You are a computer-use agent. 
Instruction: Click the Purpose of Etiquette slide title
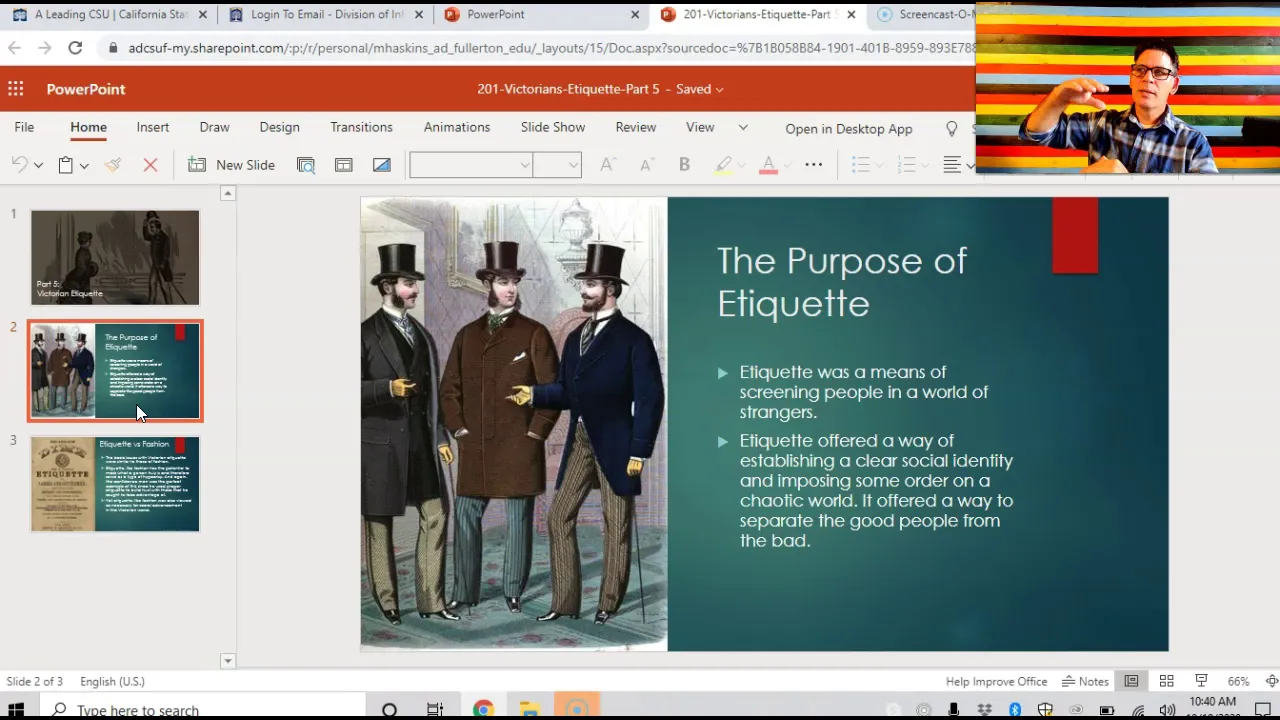click(842, 282)
